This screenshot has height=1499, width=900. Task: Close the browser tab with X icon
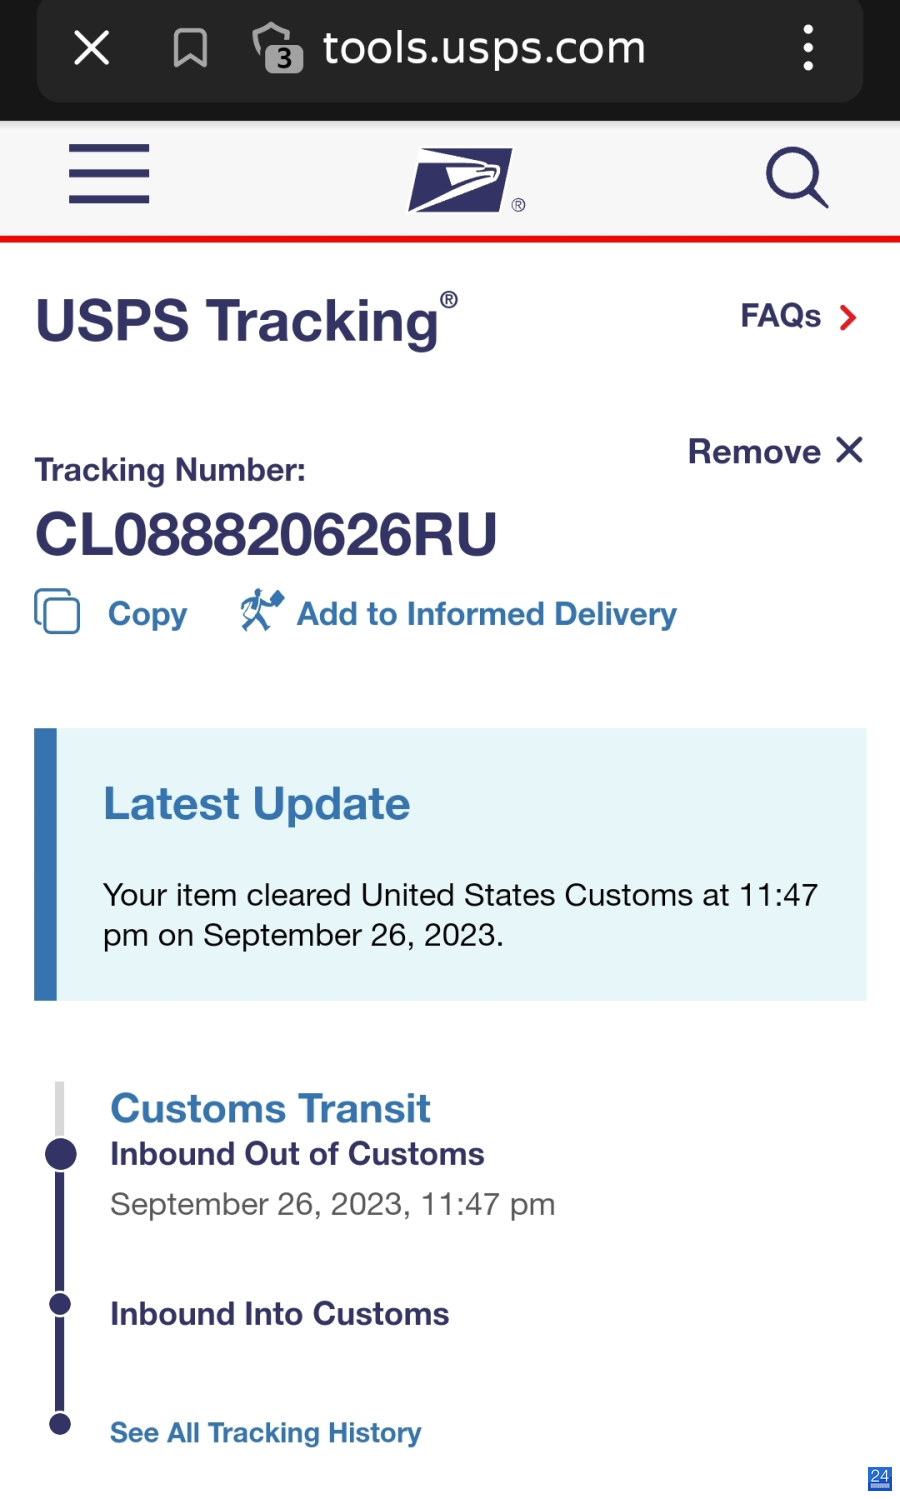92,47
